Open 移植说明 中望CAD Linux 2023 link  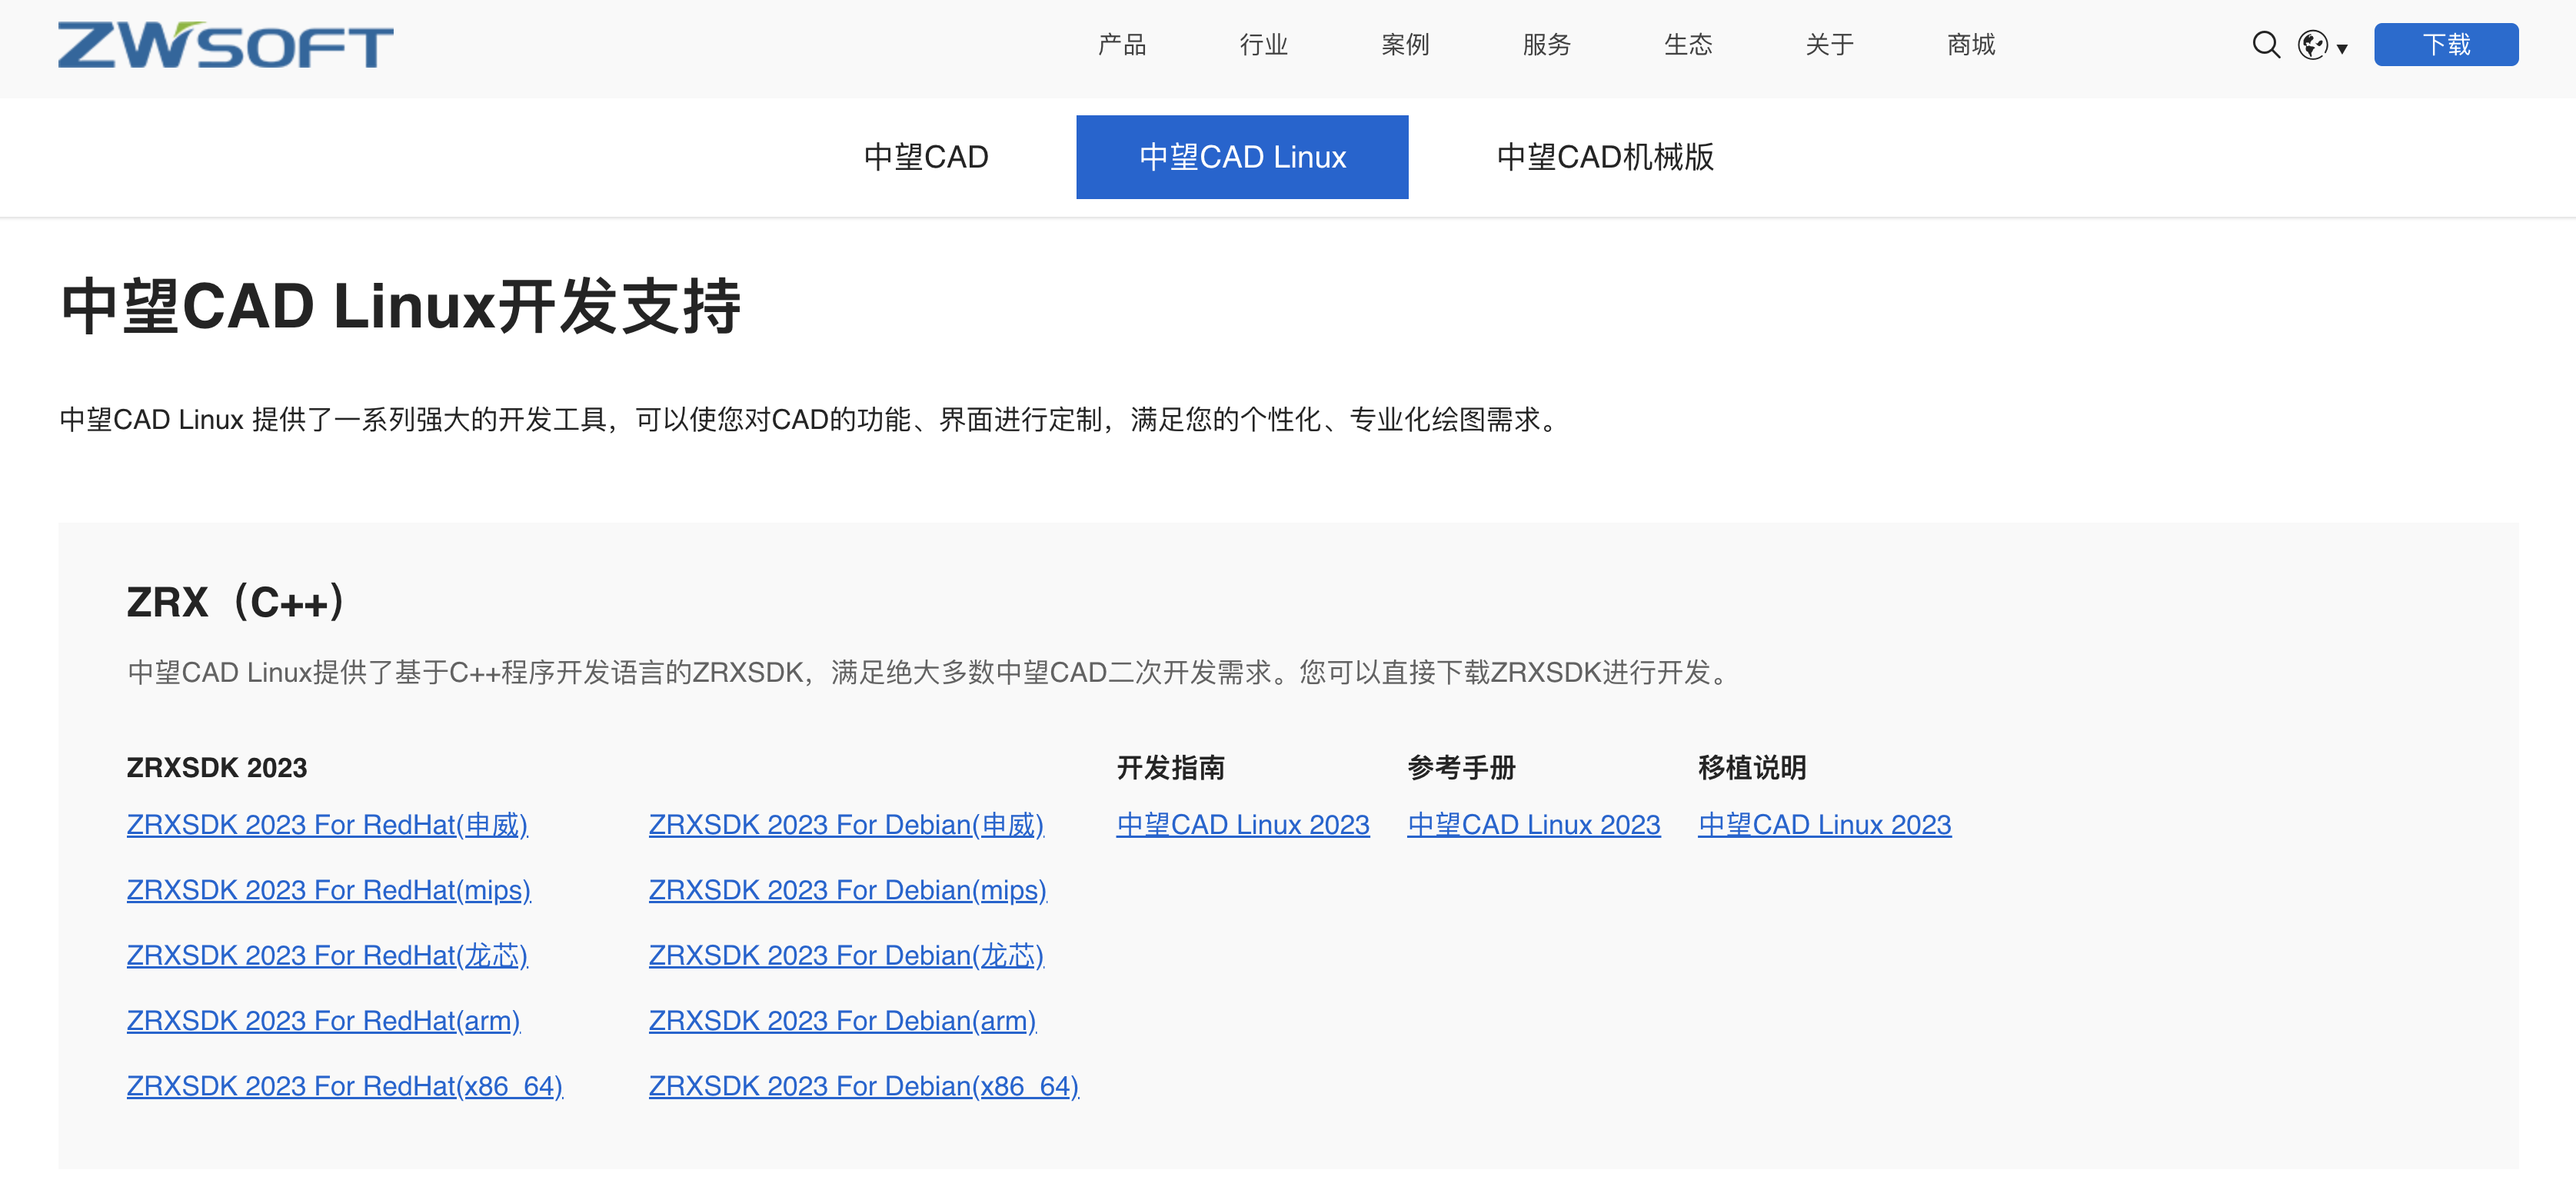click(1824, 825)
